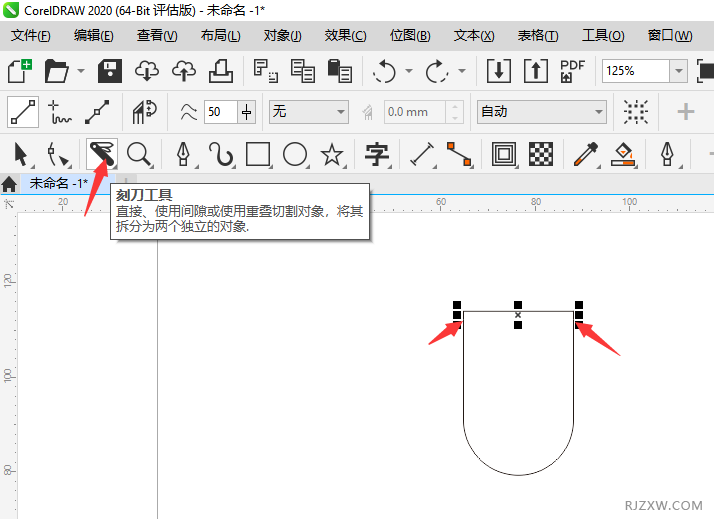Open the 文件(F) menu
The image size is (714, 519).
pos(31,35)
